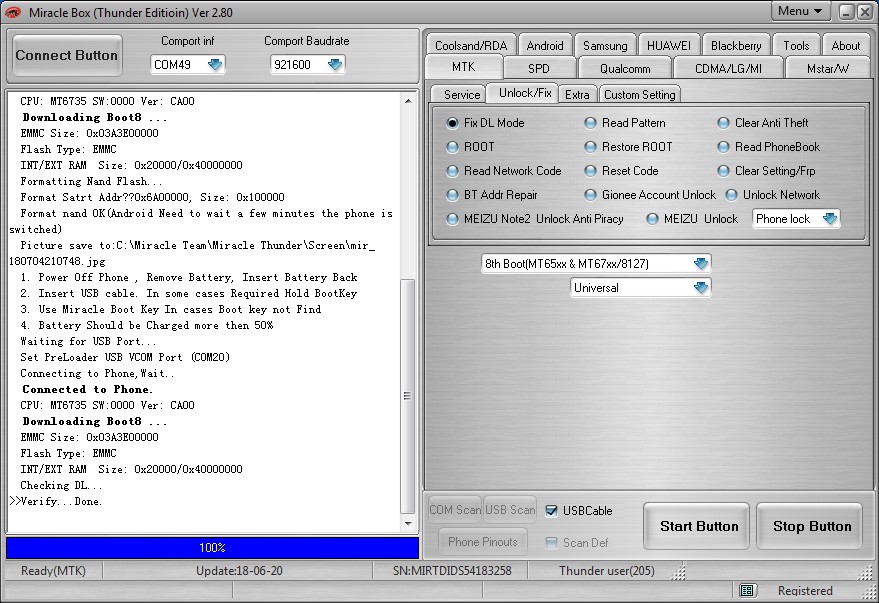Viewport: 879px width, 603px height.
Task: Open the Android tab
Action: coord(545,45)
